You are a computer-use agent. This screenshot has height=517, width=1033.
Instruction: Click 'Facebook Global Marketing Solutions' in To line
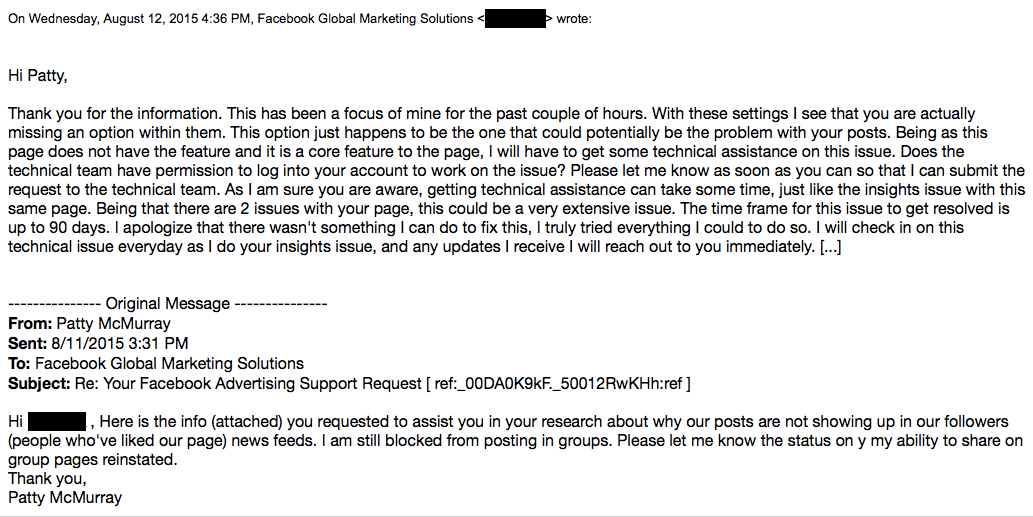[x=169, y=364]
